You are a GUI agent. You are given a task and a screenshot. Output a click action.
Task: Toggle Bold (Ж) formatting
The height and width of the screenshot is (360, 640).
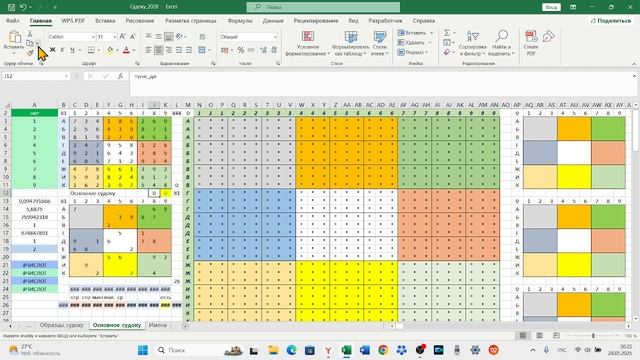52,50
